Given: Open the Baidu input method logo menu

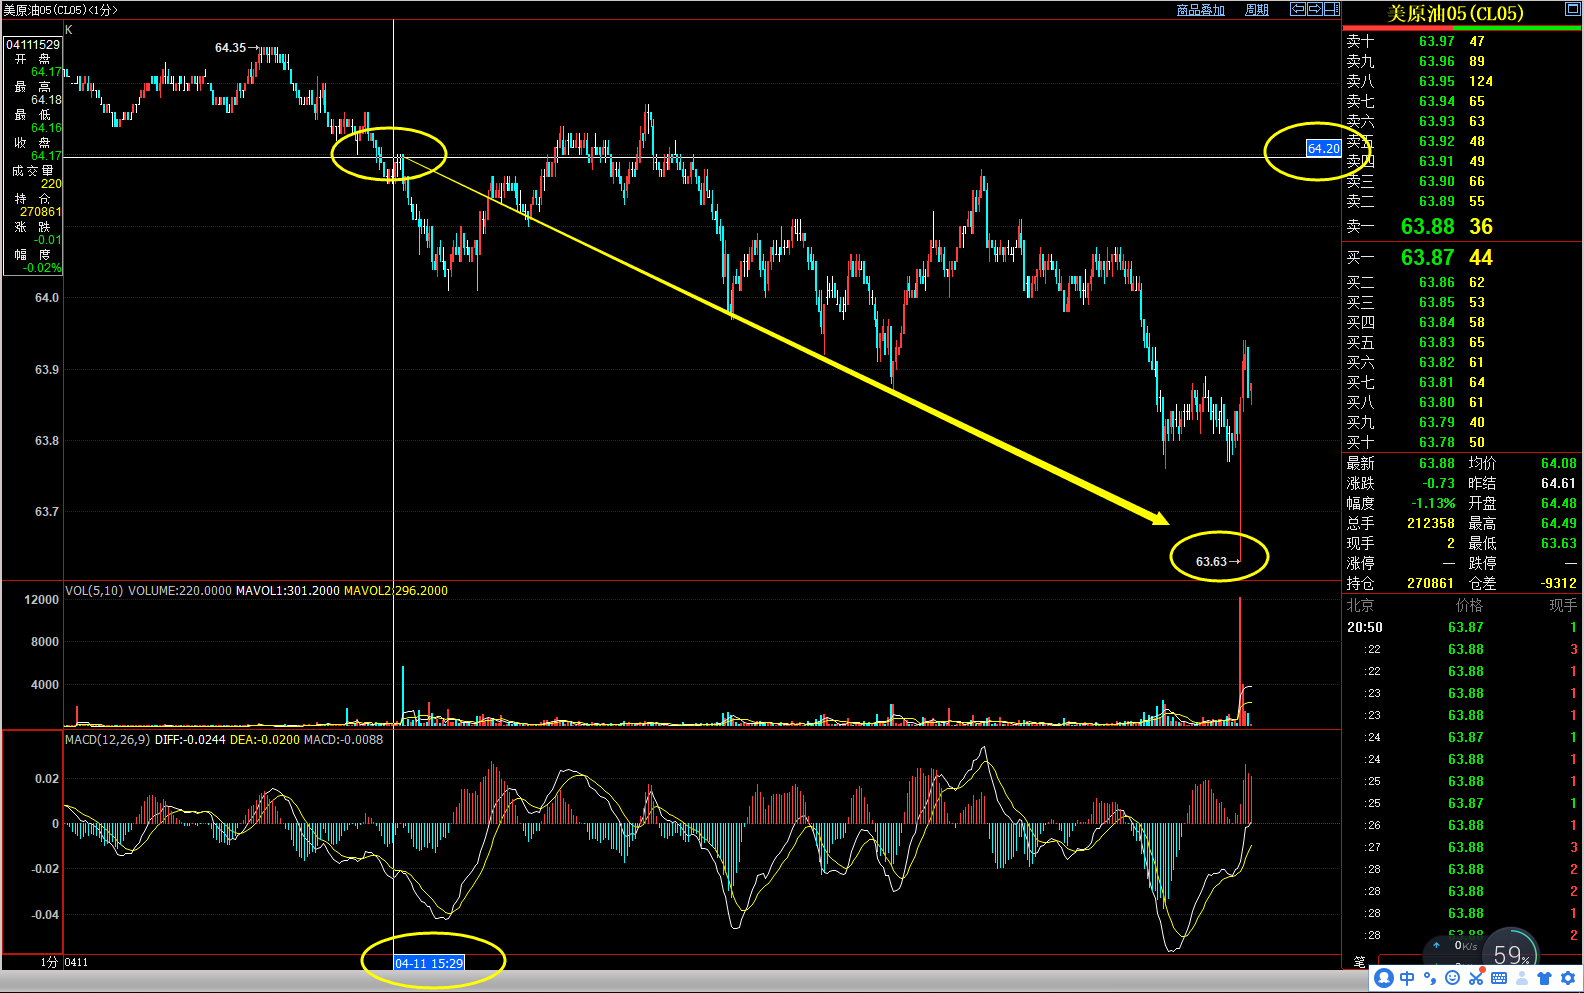Looking at the screenshot, I should (1384, 978).
